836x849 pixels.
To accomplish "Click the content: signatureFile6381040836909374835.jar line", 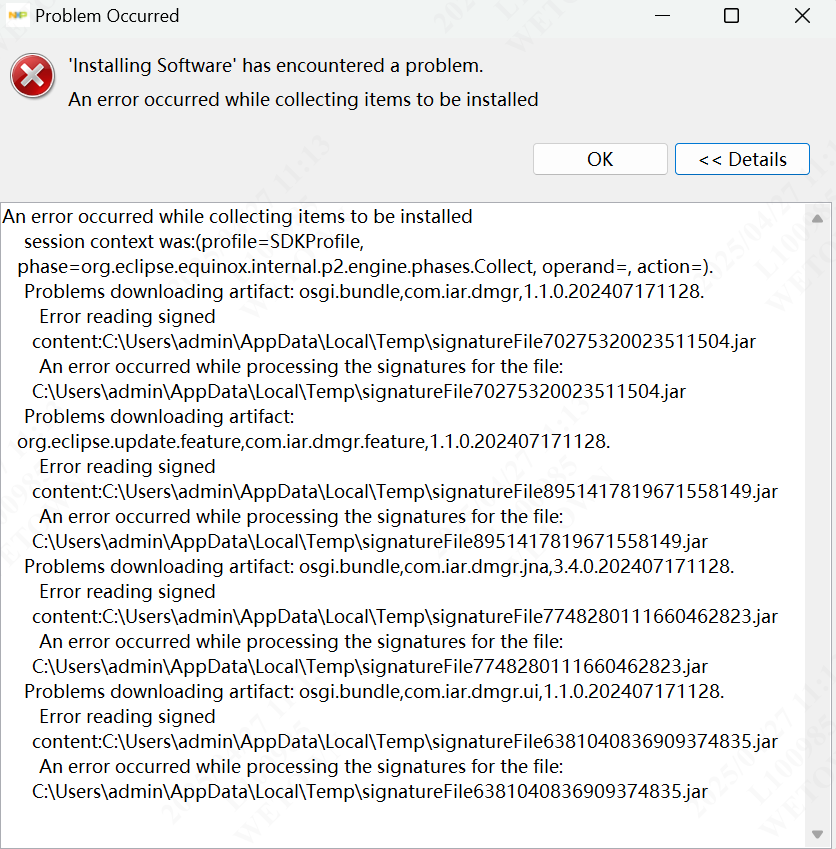I will (405, 742).
